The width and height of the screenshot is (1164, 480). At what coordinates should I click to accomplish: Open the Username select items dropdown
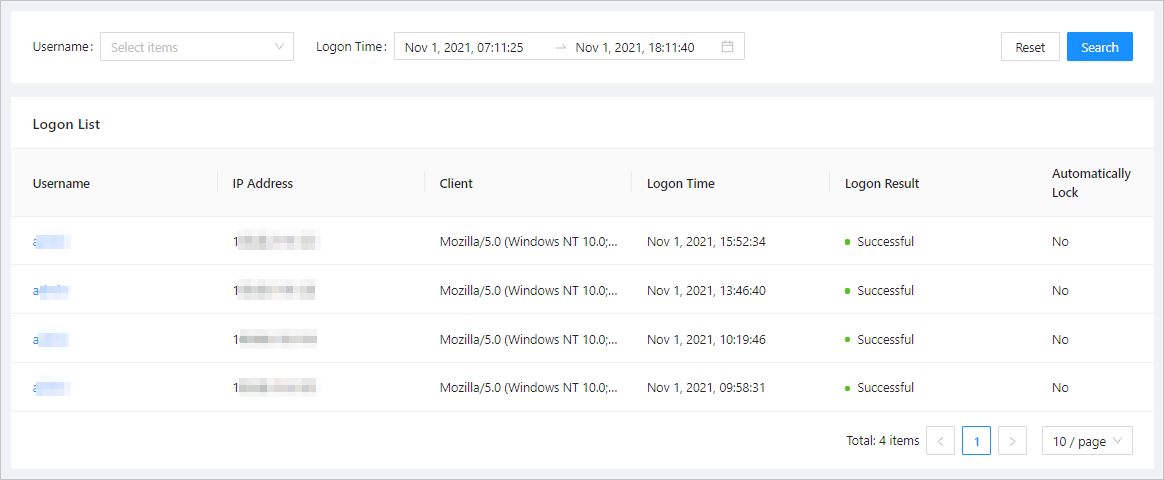click(185, 47)
